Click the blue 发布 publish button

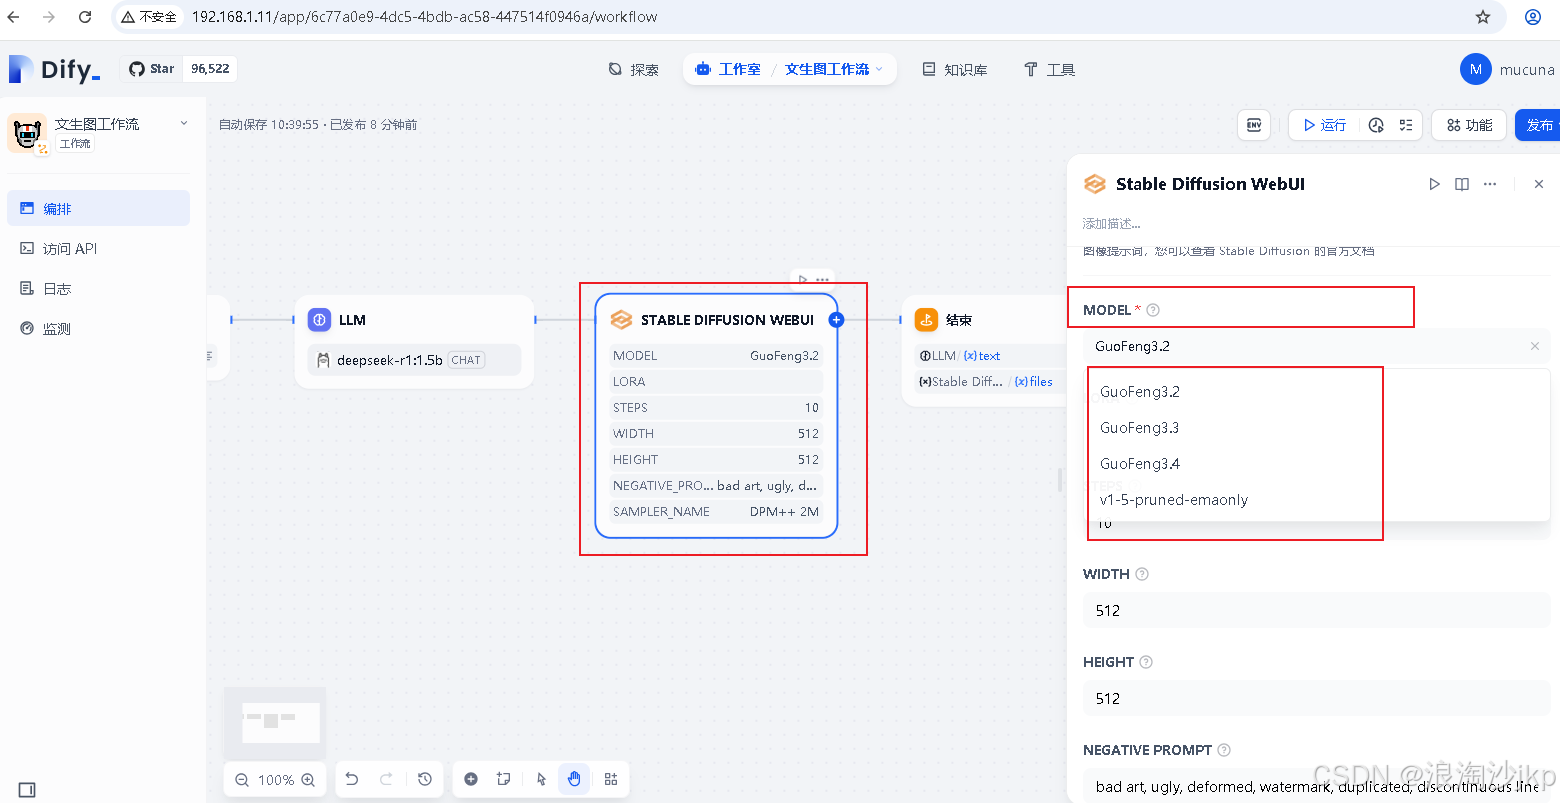pyautogui.click(x=1538, y=125)
